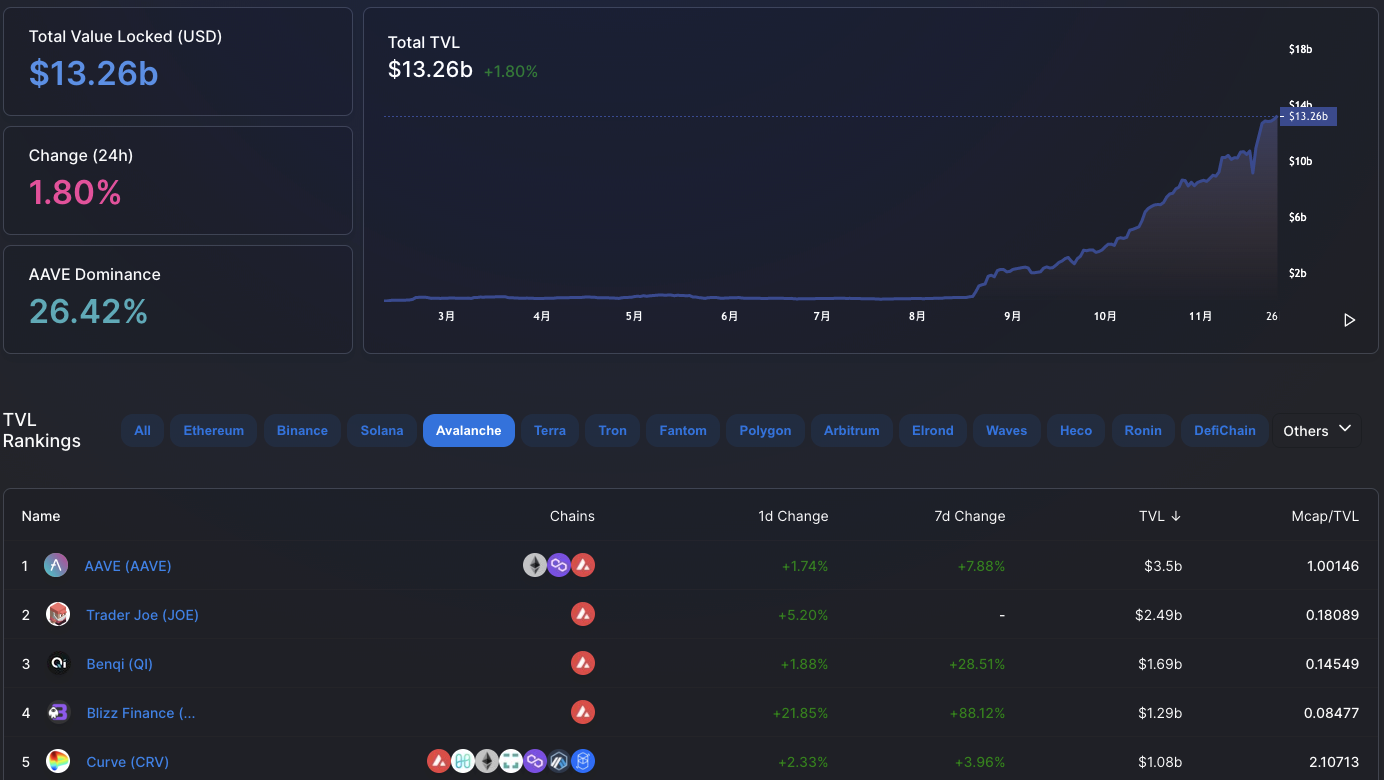This screenshot has height=780, width=1384.
Task: Click Avalanche chain icon in Benqi row
Action: point(583,664)
